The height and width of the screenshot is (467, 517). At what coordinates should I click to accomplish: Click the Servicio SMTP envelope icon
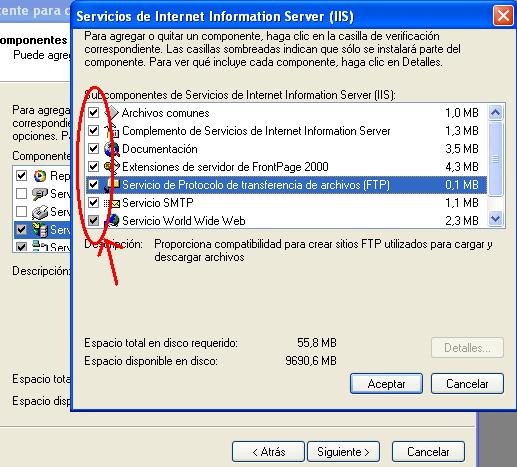pos(112,203)
